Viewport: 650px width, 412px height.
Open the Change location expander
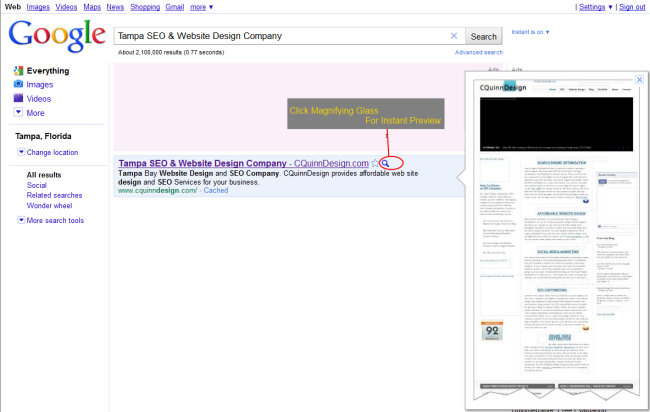pyautogui.click(x=47, y=152)
